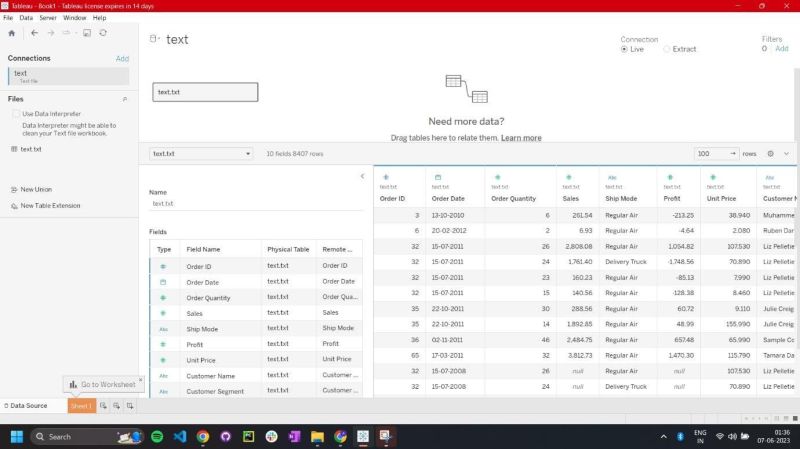Select the text.txt table on canvas
Screen dimensions: 800x449
(205, 92)
